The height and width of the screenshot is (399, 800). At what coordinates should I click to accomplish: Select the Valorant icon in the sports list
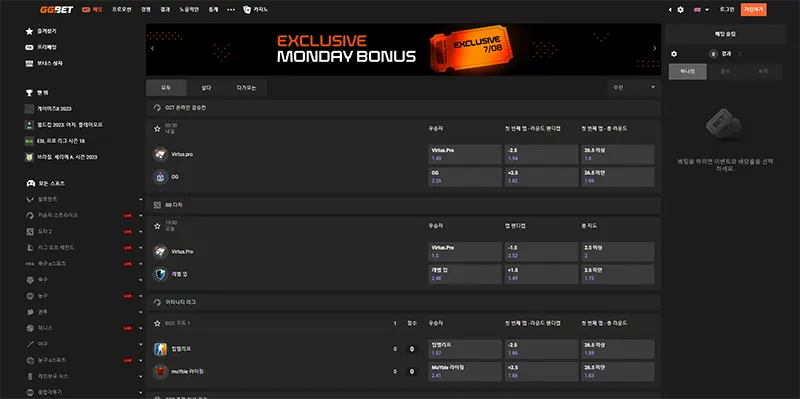coord(30,199)
